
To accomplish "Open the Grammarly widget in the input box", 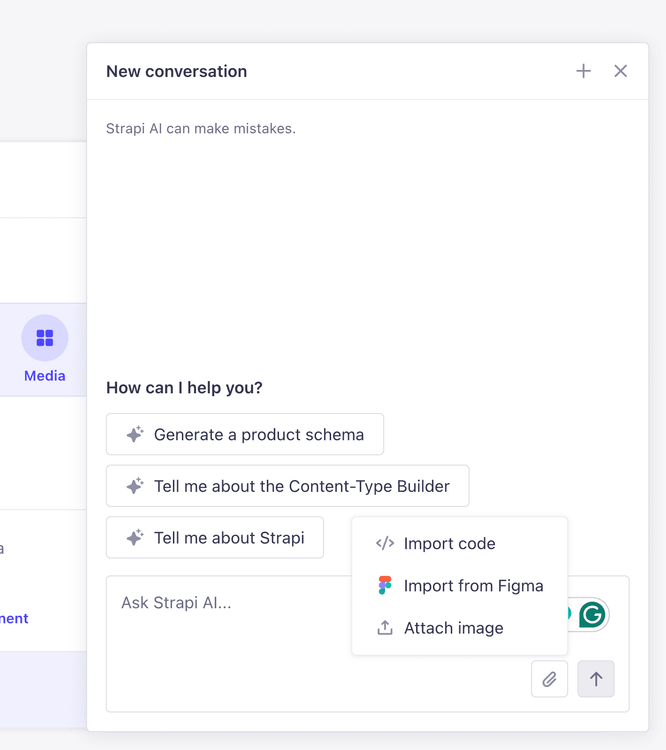I will pos(592,615).
